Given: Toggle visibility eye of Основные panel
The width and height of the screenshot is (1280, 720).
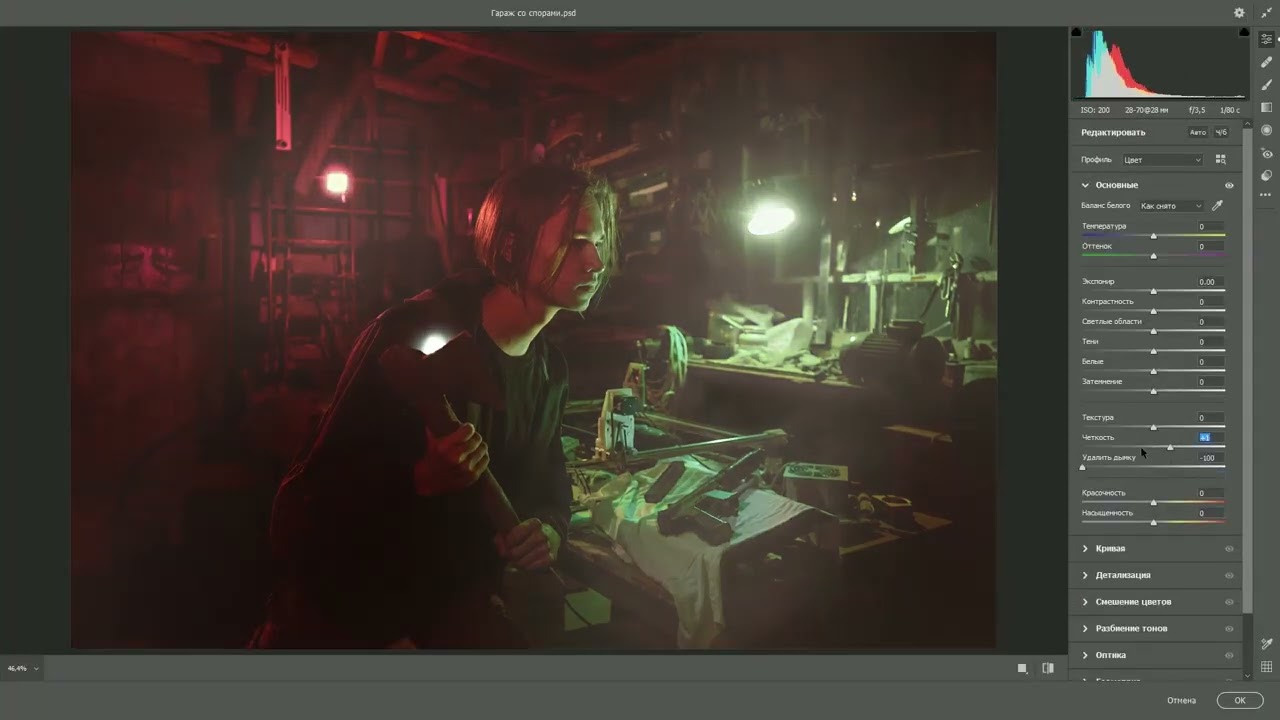Looking at the screenshot, I should point(1229,185).
